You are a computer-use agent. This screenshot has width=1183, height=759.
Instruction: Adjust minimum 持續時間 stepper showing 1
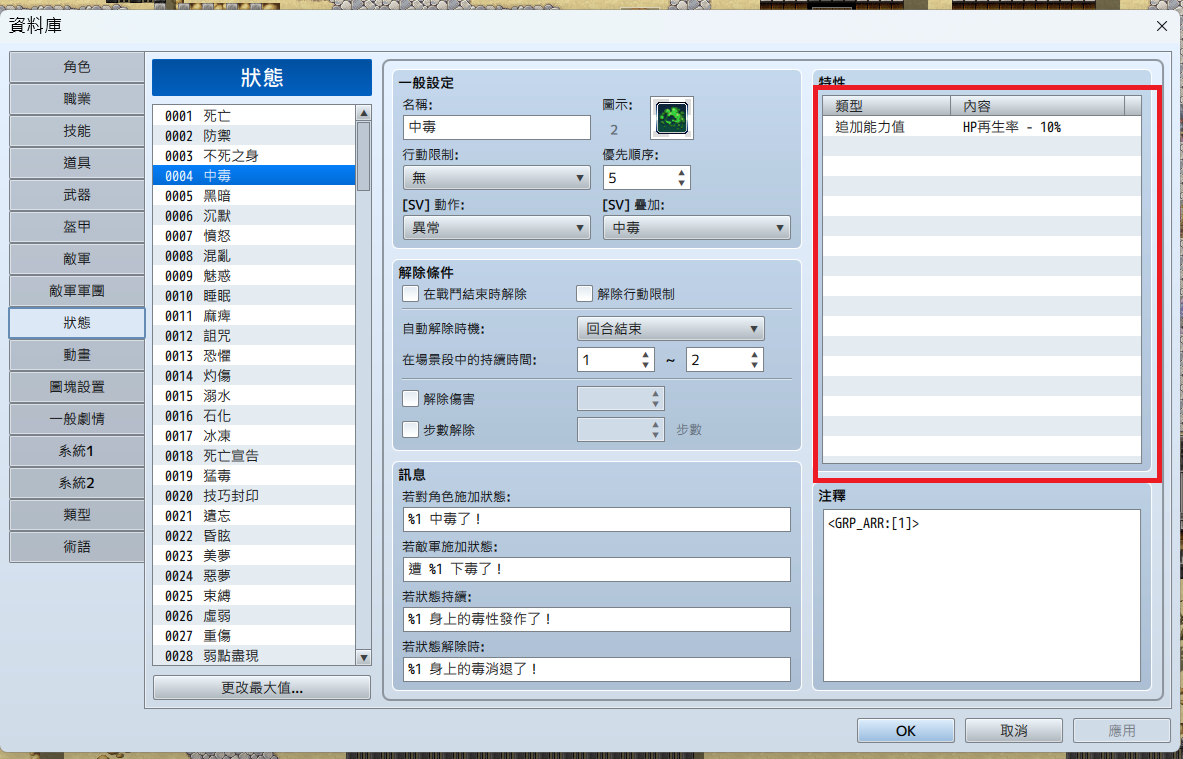pos(645,360)
